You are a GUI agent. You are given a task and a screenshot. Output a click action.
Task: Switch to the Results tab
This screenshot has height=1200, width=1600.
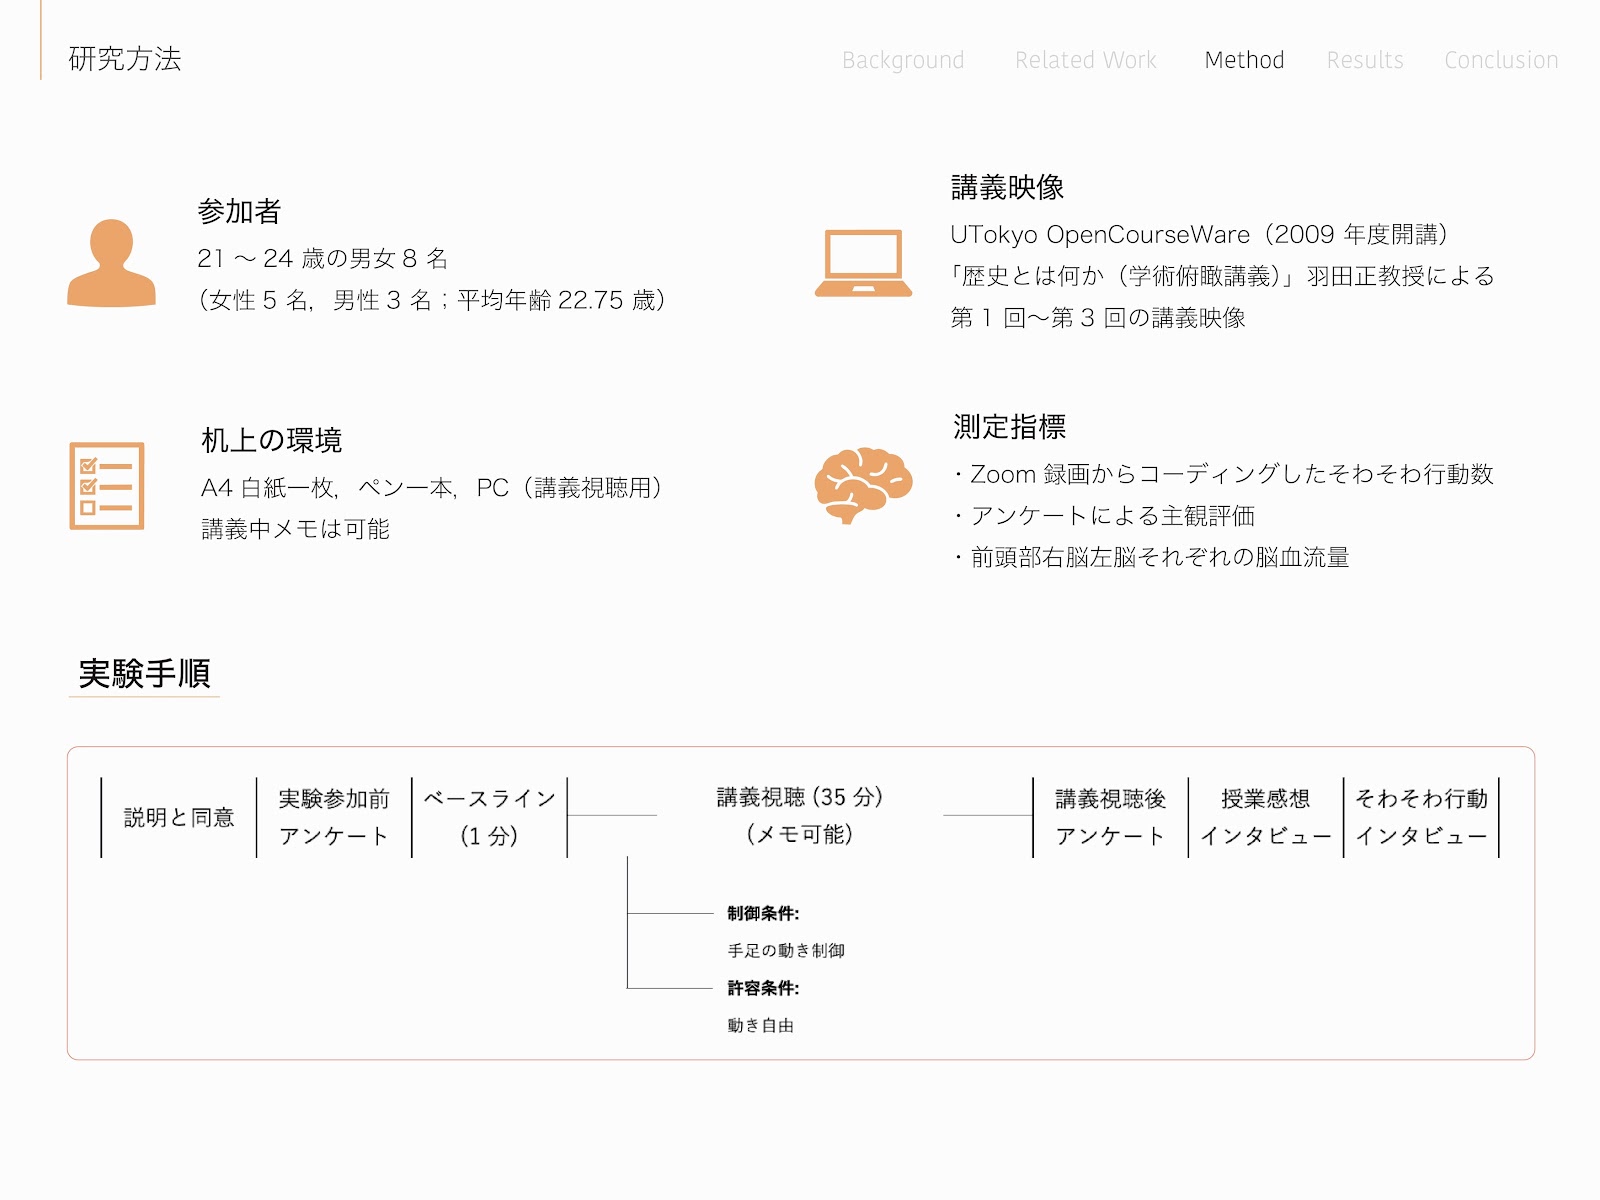[x=1366, y=60]
